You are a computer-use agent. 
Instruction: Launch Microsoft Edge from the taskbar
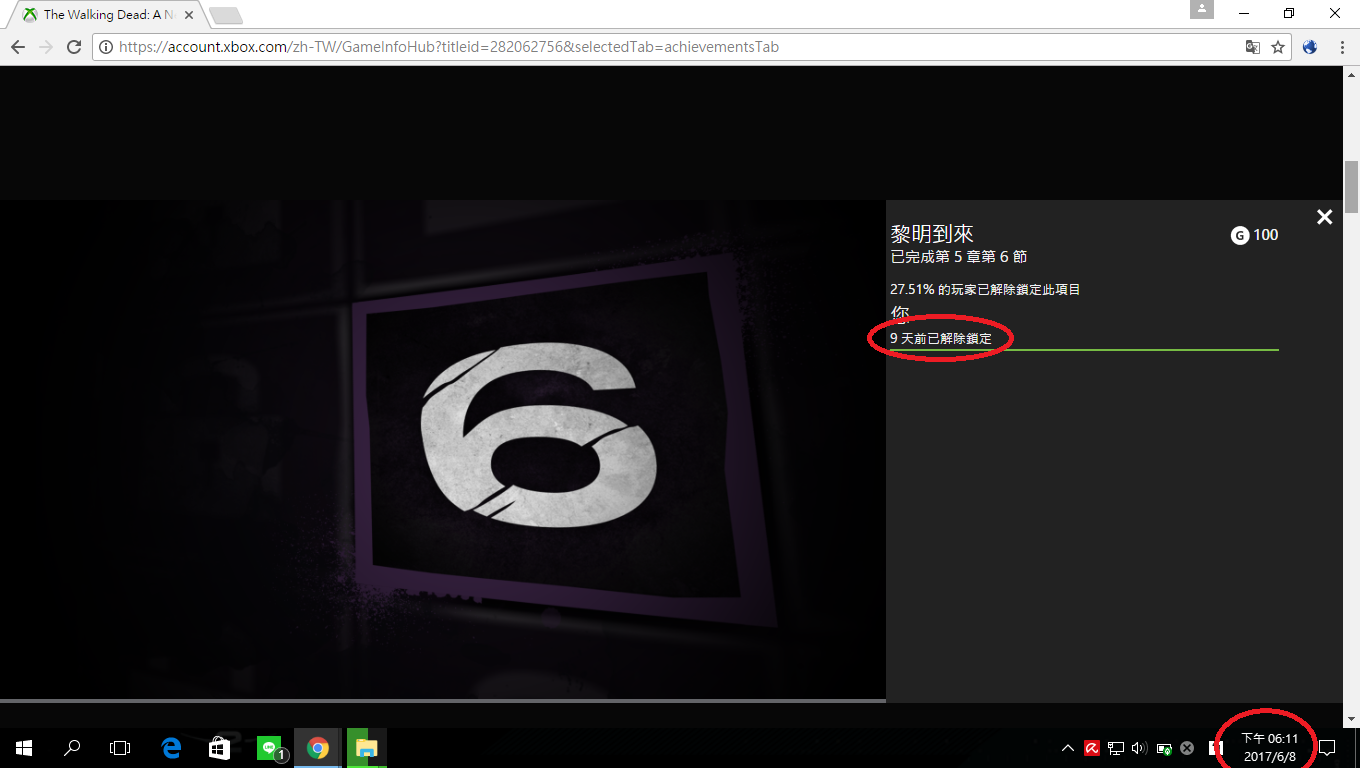point(171,747)
